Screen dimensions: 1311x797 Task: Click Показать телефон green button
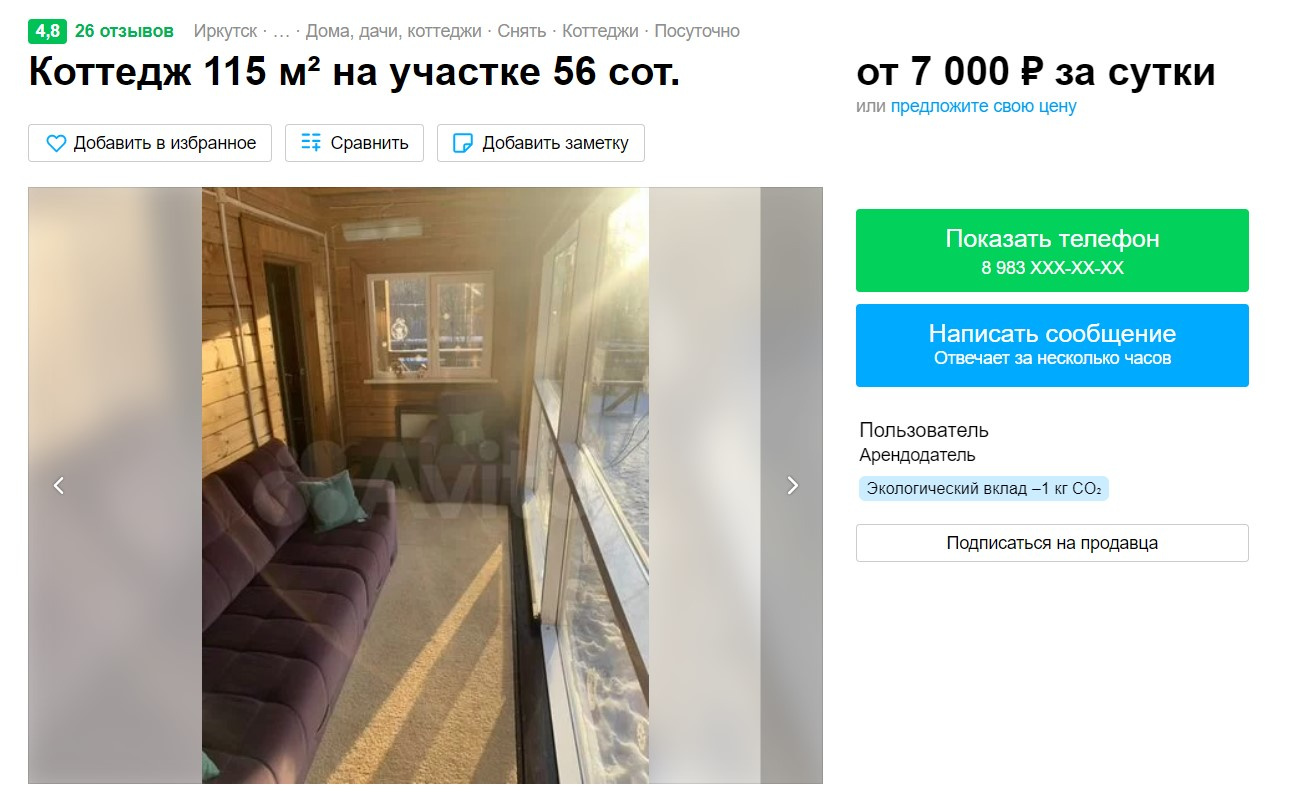click(1052, 250)
